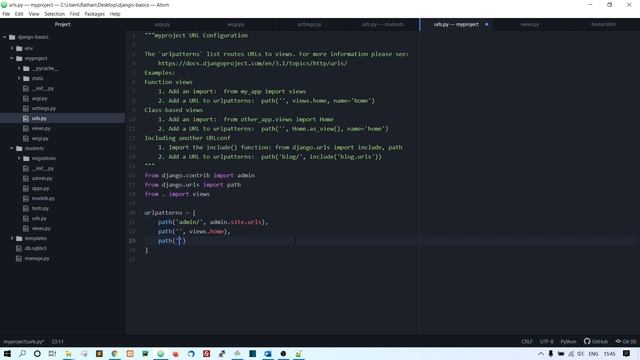
Task: Switch to home.html tab
Action: coord(603,24)
